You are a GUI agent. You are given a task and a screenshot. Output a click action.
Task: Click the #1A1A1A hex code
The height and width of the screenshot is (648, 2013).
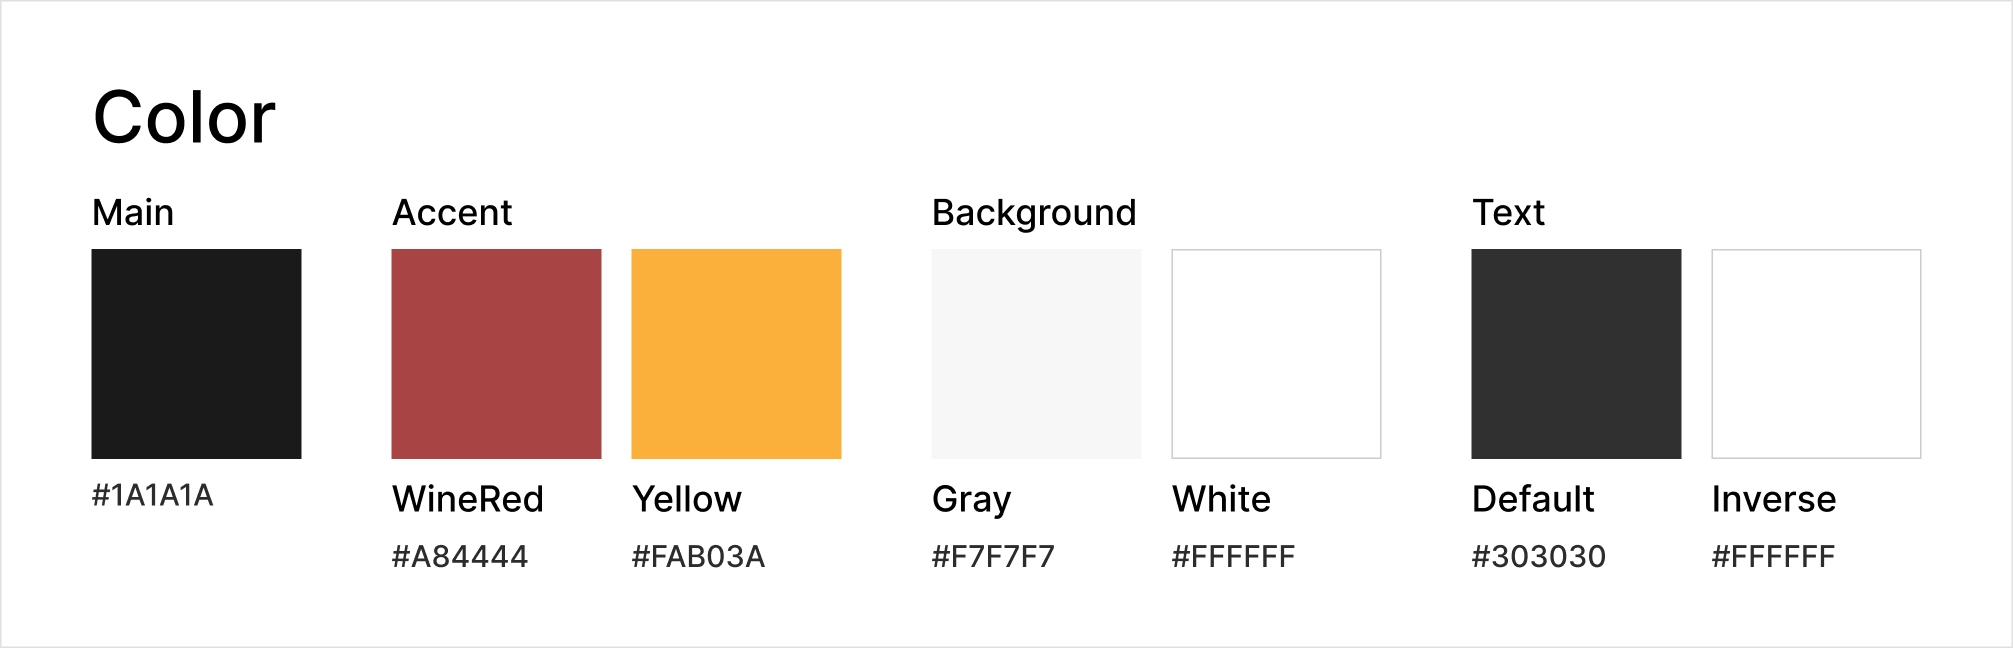(153, 496)
